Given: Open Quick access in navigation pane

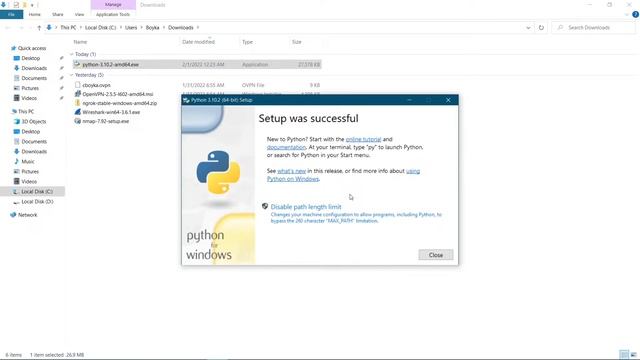Looking at the screenshot, I should pos(32,48).
